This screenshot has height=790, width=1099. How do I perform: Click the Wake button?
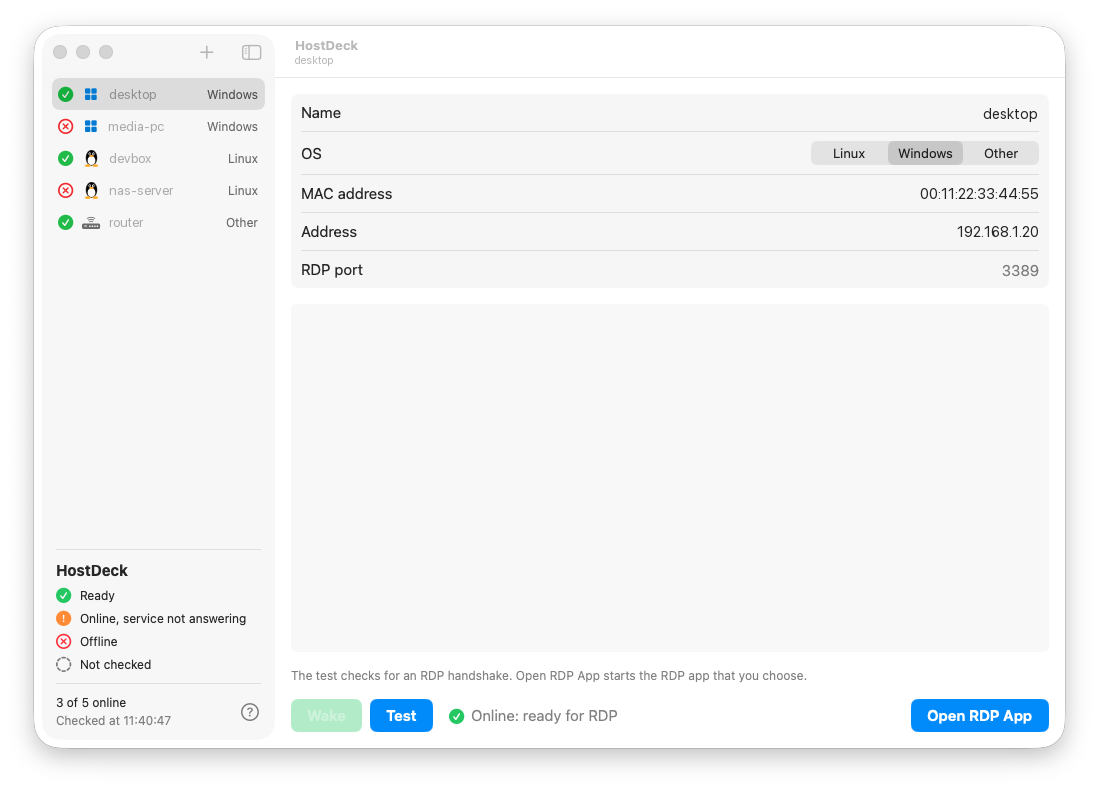(x=326, y=716)
